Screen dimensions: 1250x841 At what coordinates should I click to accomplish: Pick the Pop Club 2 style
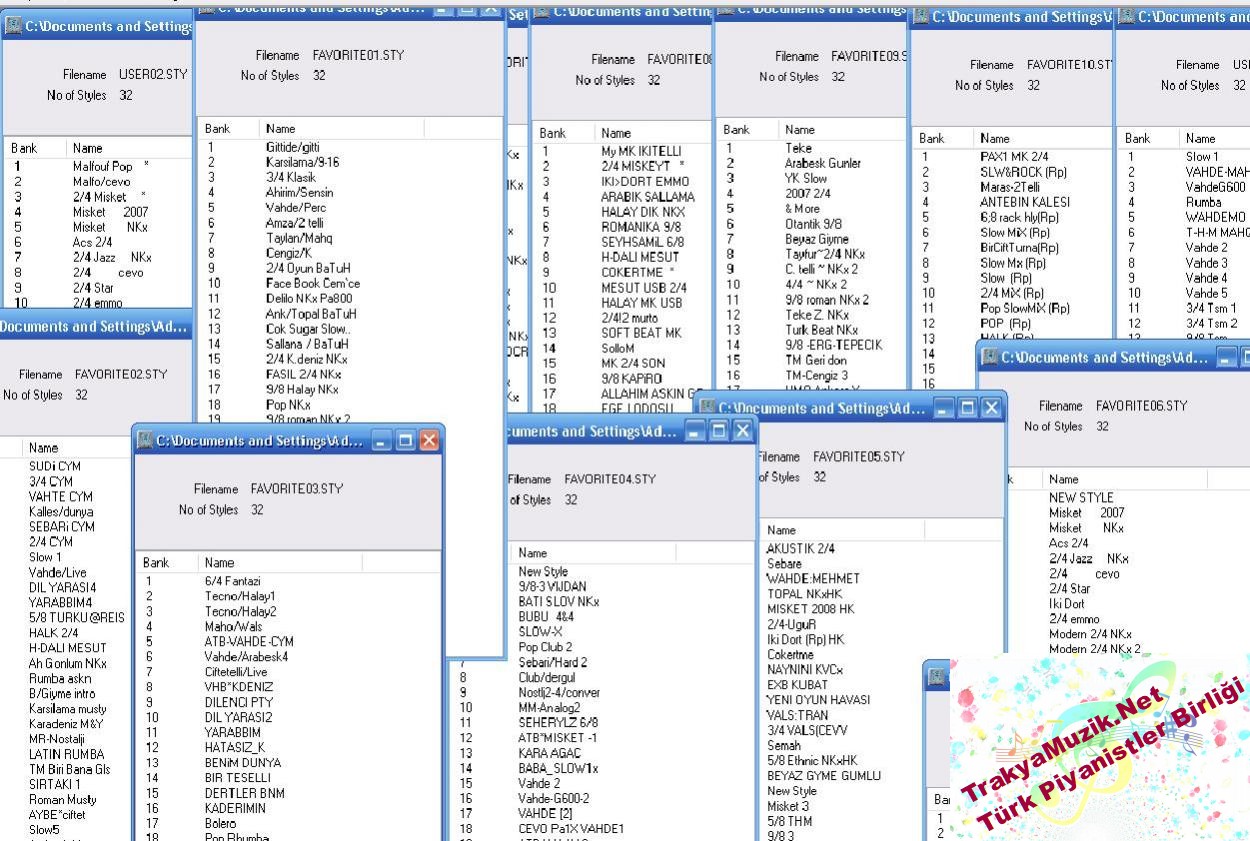coord(545,647)
